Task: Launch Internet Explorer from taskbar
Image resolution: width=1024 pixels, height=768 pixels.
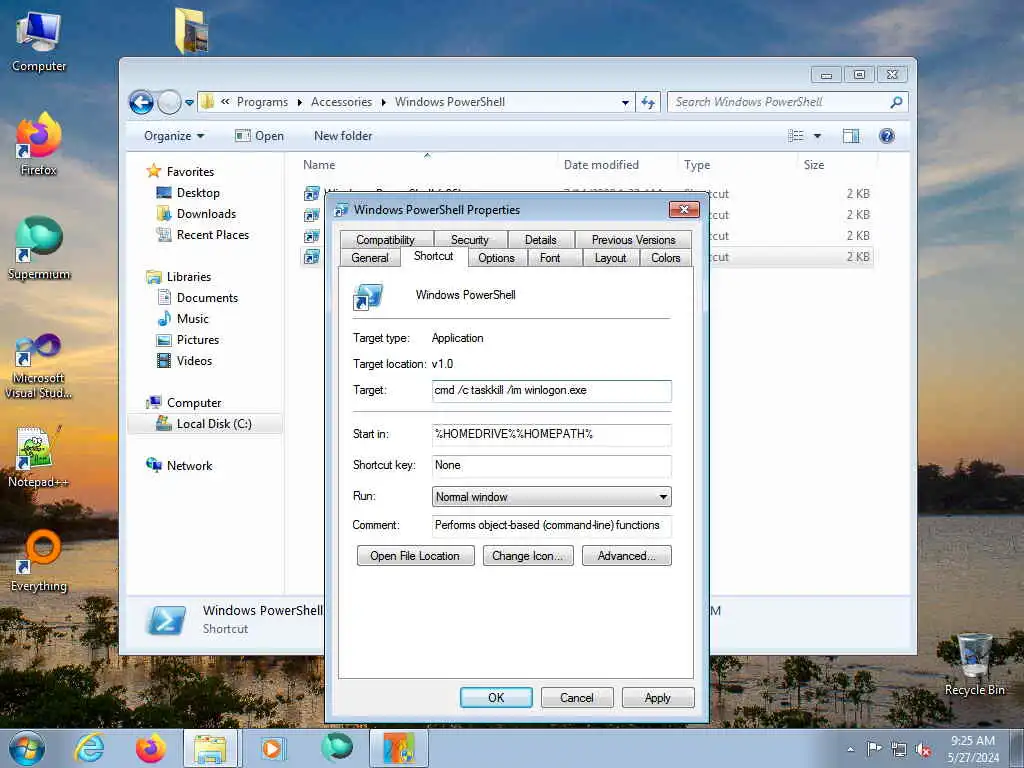Action: coord(89,748)
